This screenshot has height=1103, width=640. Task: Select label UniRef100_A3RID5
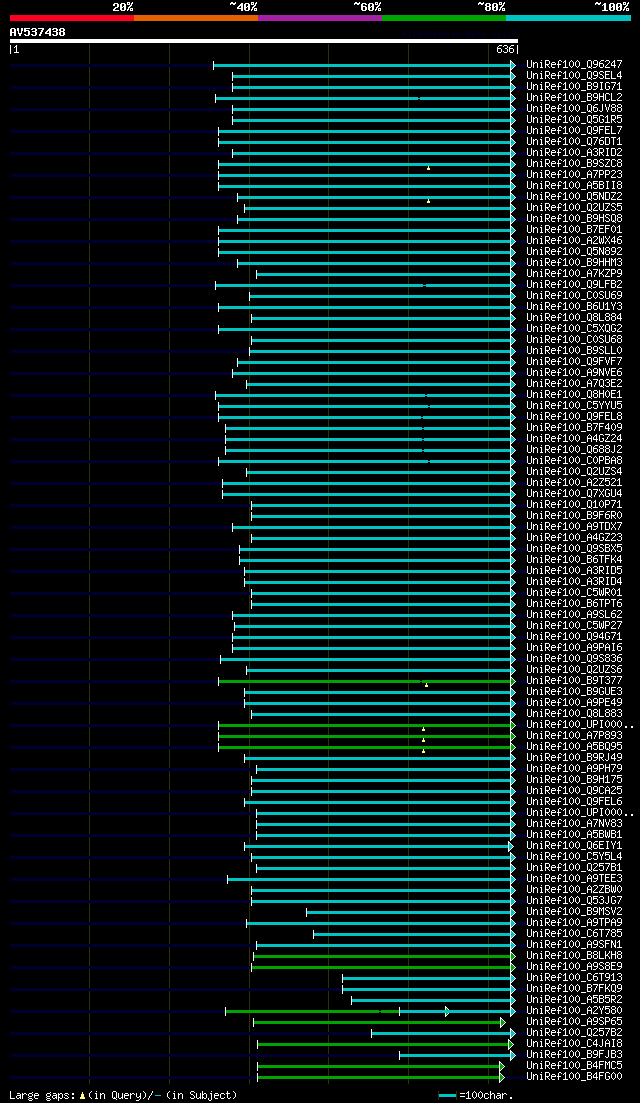(x=574, y=570)
